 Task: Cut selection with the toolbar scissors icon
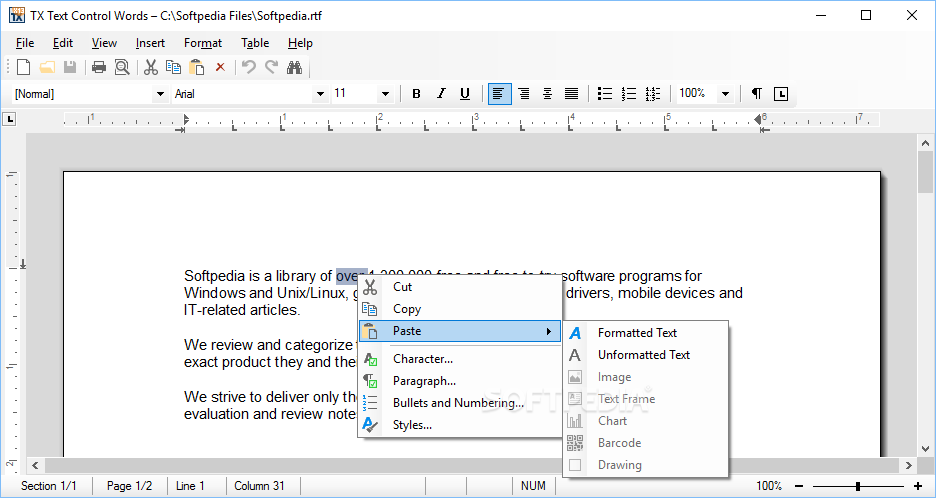(151, 67)
